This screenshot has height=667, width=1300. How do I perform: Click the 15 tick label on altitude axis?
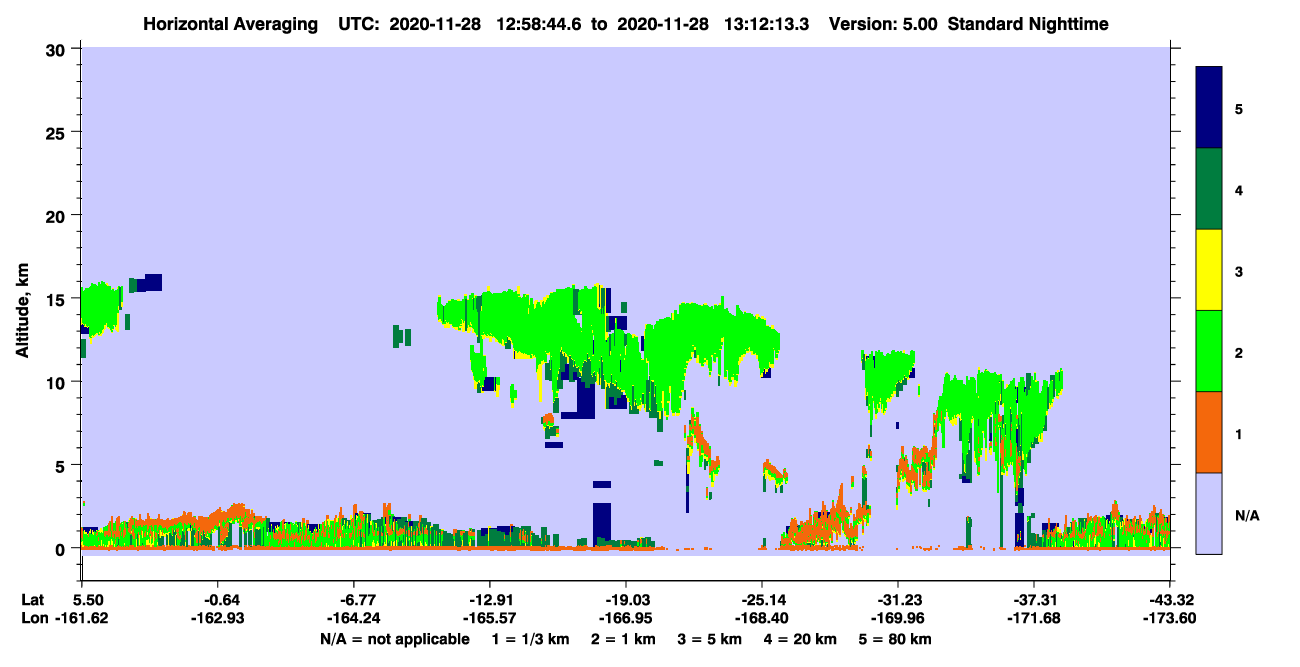[x=59, y=299]
